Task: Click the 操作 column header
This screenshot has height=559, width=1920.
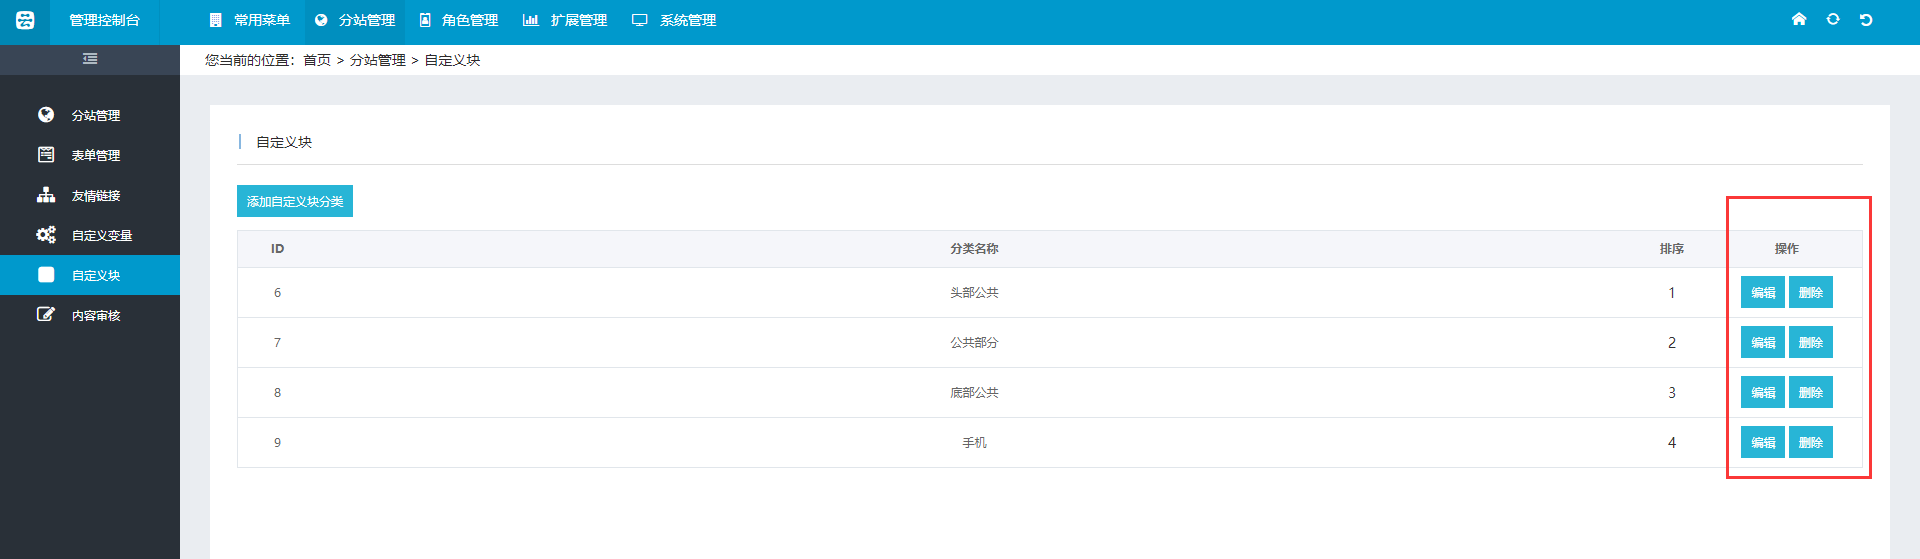Action: point(1787,249)
